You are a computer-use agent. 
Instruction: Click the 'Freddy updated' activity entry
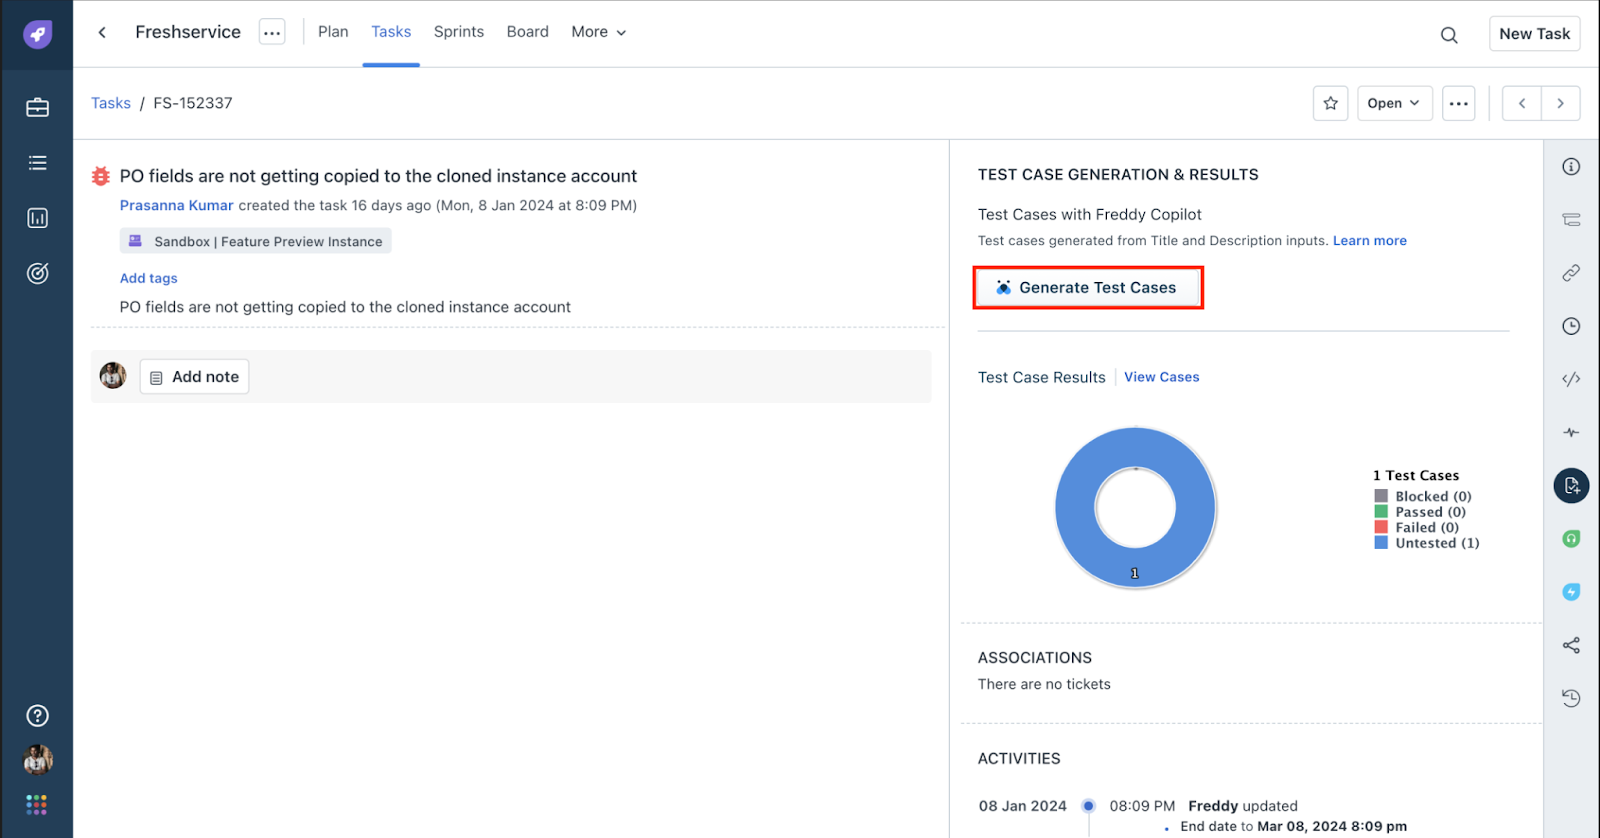1243,806
